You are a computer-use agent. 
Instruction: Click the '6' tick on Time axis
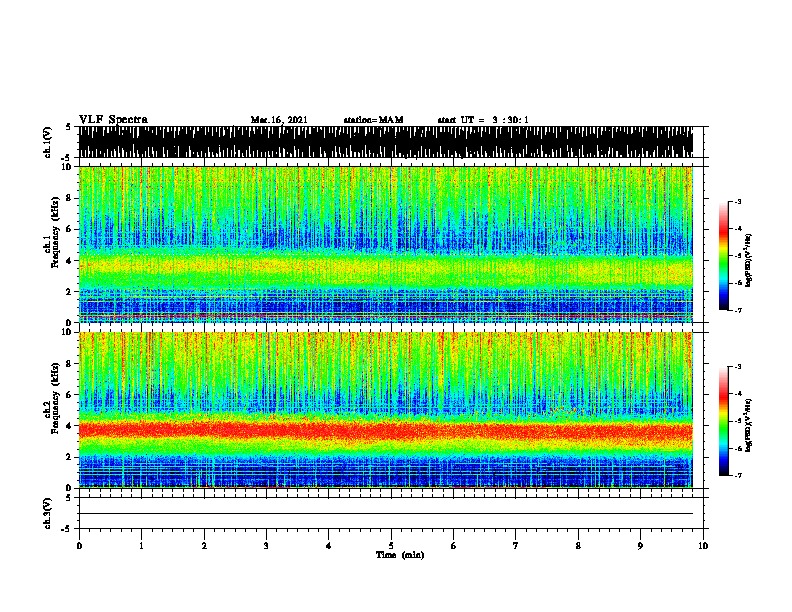(x=453, y=546)
